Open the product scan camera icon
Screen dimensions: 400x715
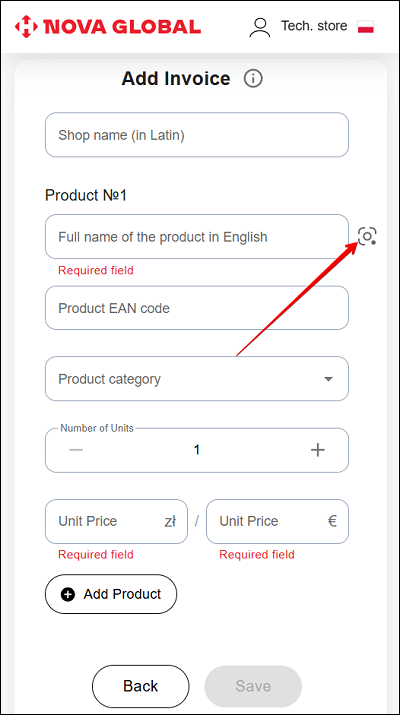[367, 236]
